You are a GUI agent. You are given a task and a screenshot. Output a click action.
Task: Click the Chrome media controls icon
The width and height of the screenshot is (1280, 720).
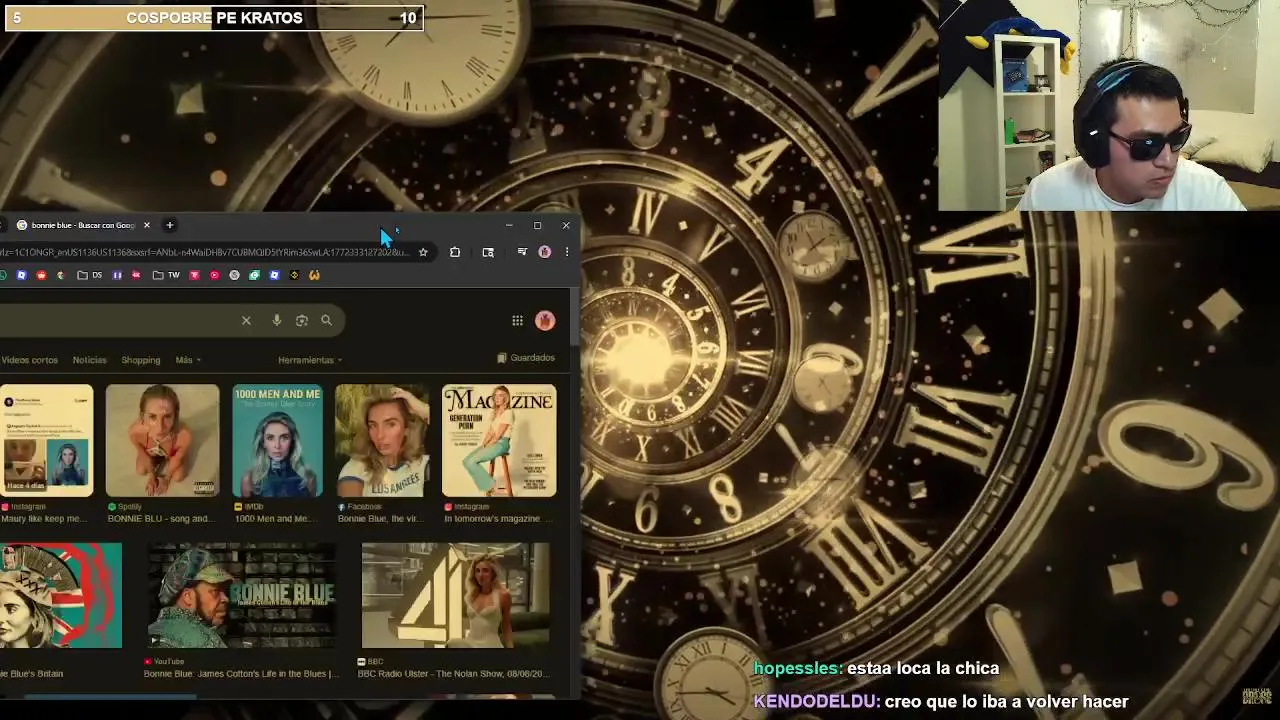[x=521, y=252]
